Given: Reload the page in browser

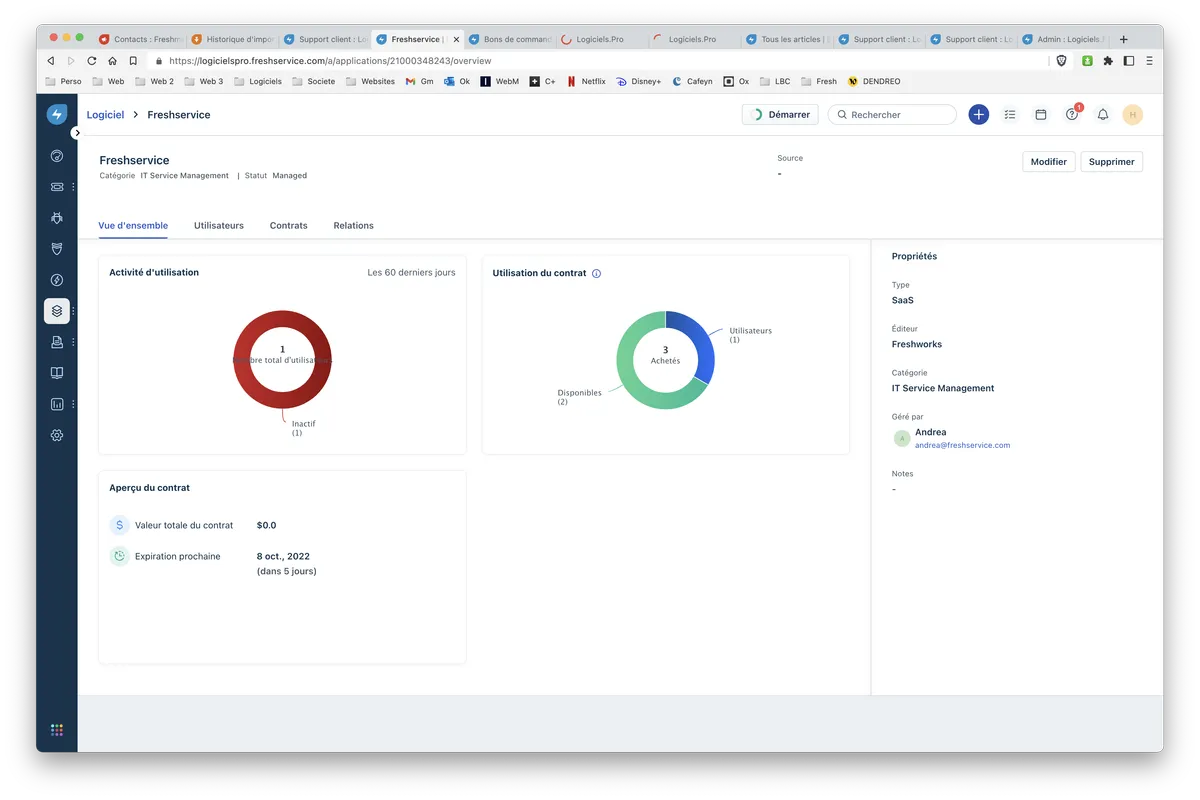Looking at the screenshot, I should click(x=91, y=60).
